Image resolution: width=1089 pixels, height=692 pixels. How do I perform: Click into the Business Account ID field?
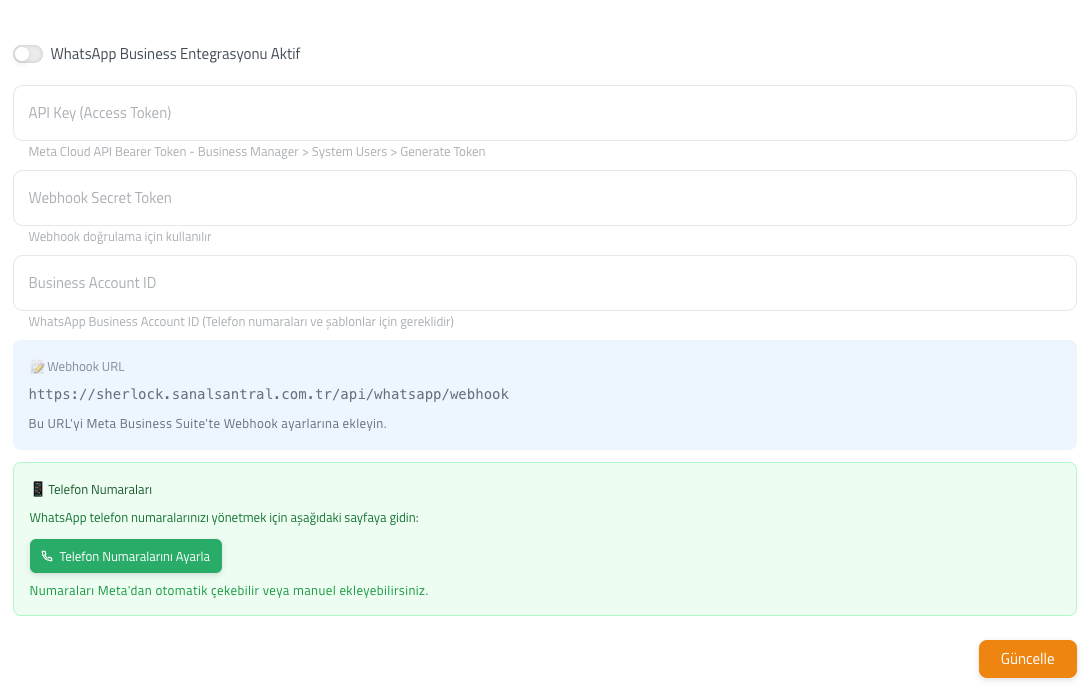coord(544,283)
